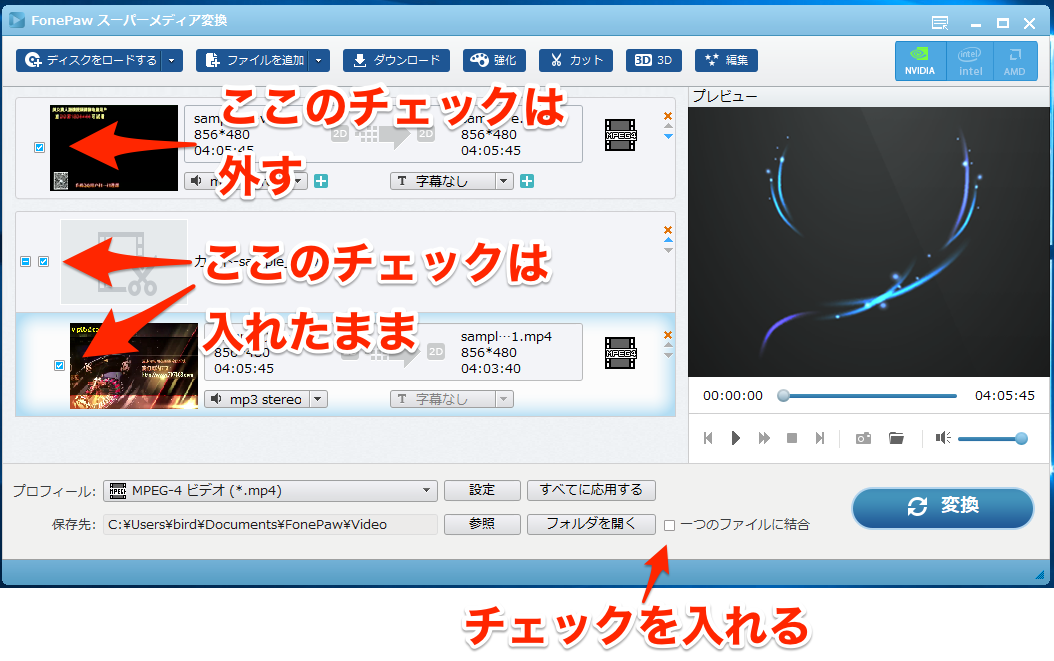The width and height of the screenshot is (1054, 661).
Task: Click the カット group placeholder thumbnail
Action: click(124, 262)
